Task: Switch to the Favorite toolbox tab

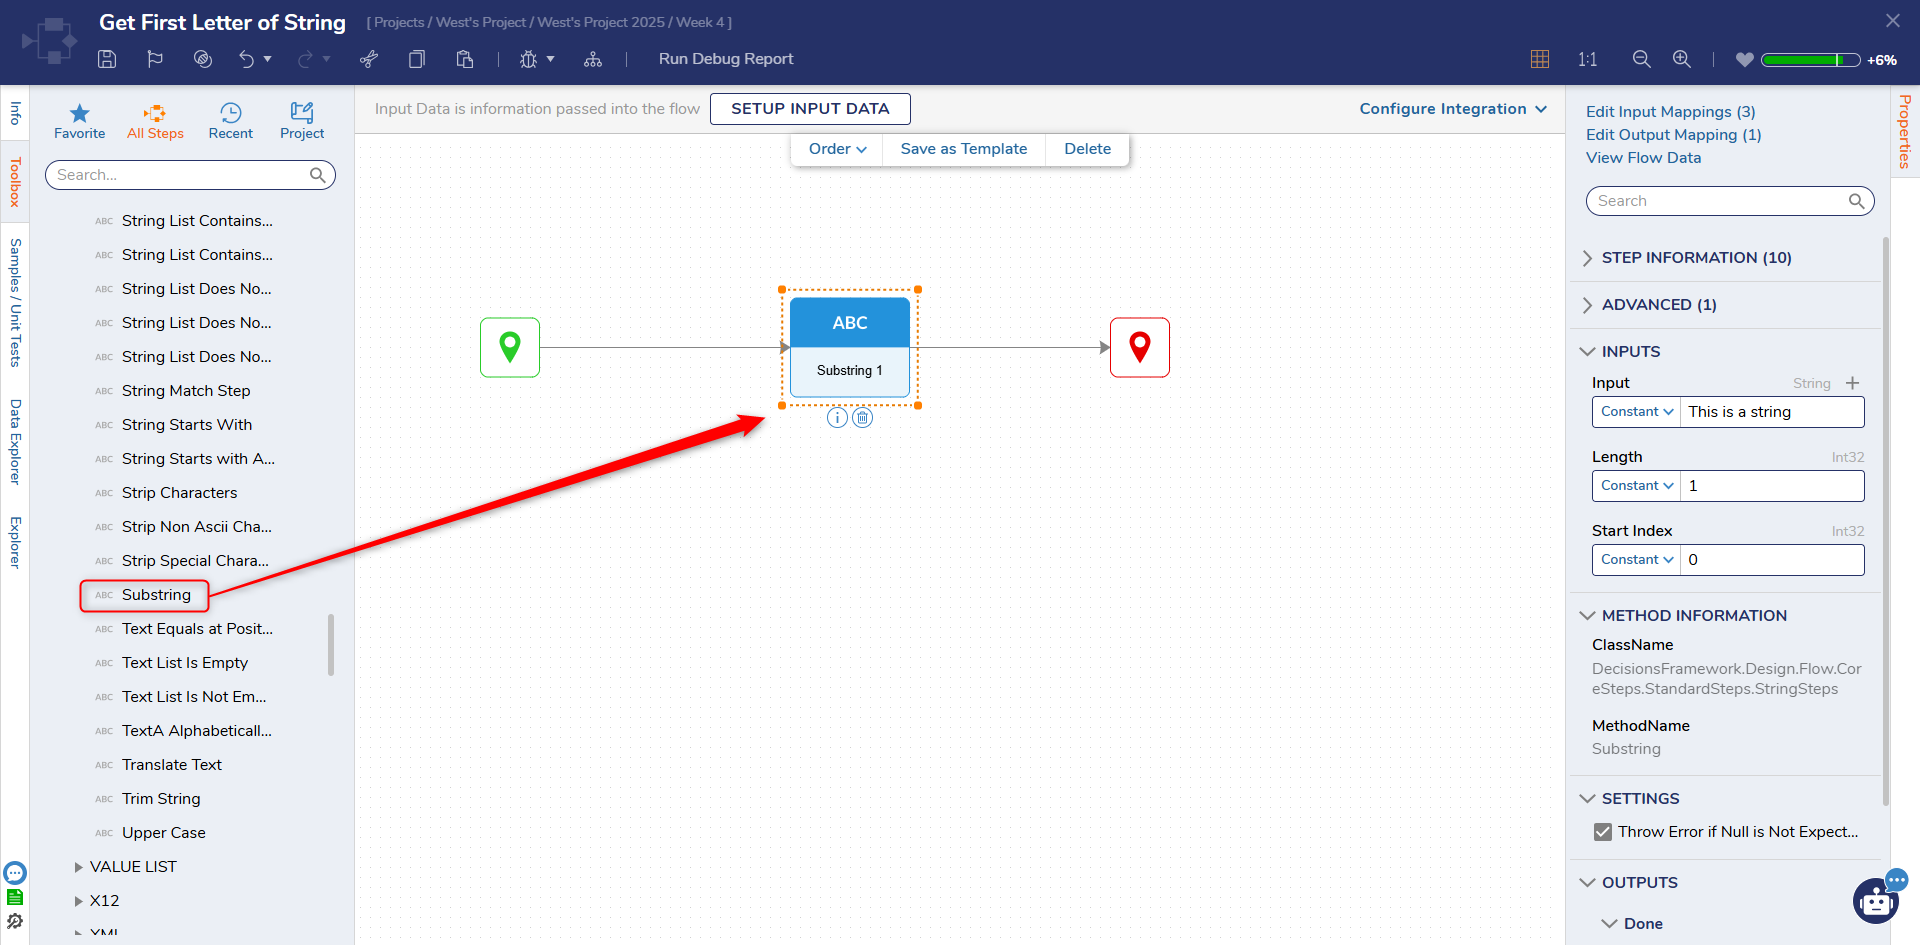Action: 79,121
